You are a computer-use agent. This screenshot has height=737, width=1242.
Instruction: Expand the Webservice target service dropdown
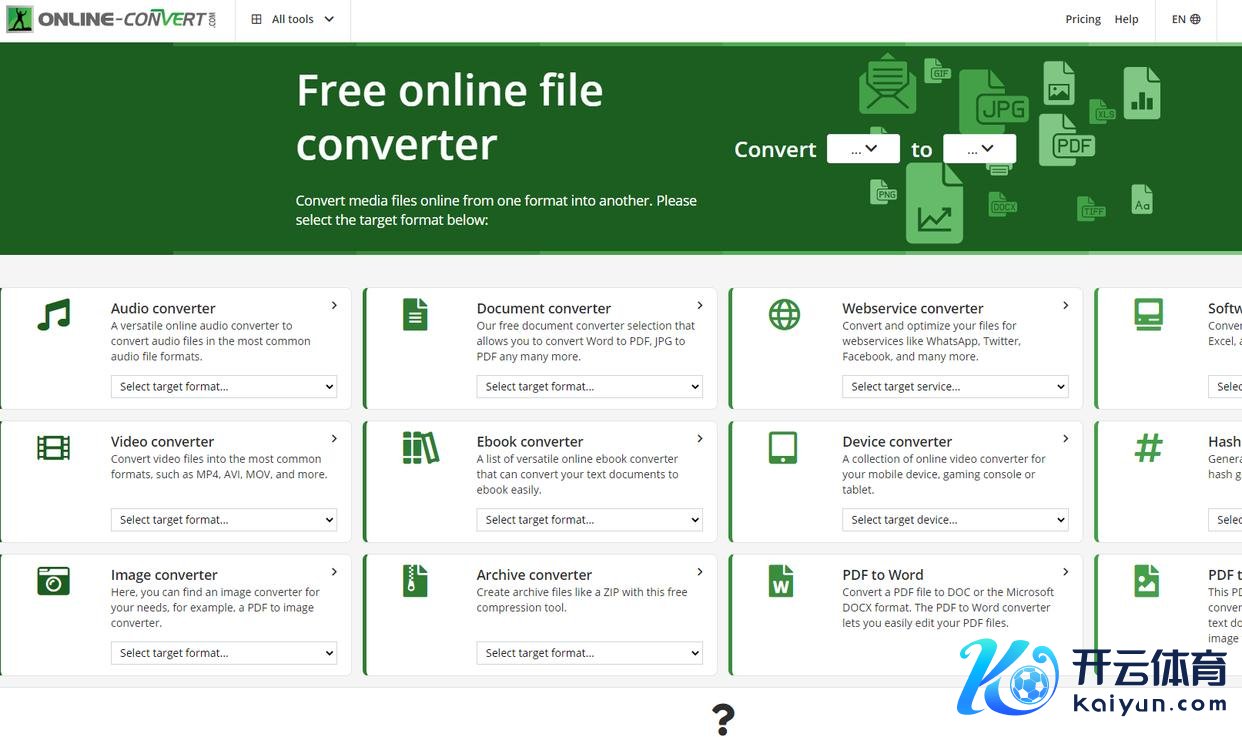955,387
